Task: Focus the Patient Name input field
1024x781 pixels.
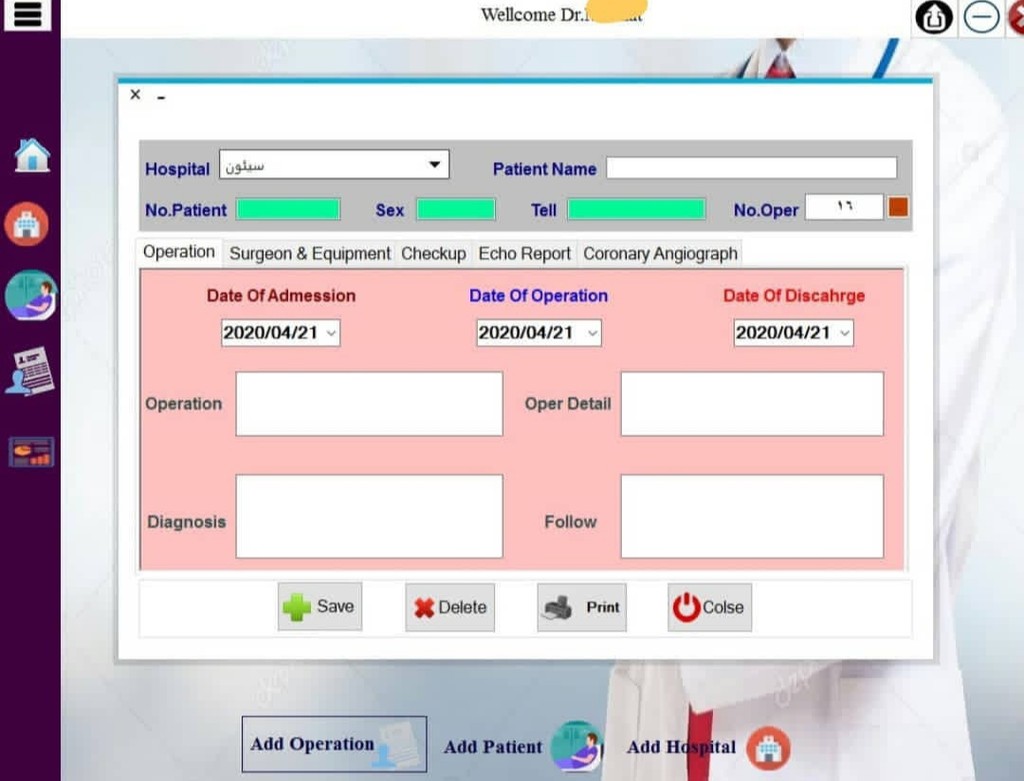Action: [752, 168]
